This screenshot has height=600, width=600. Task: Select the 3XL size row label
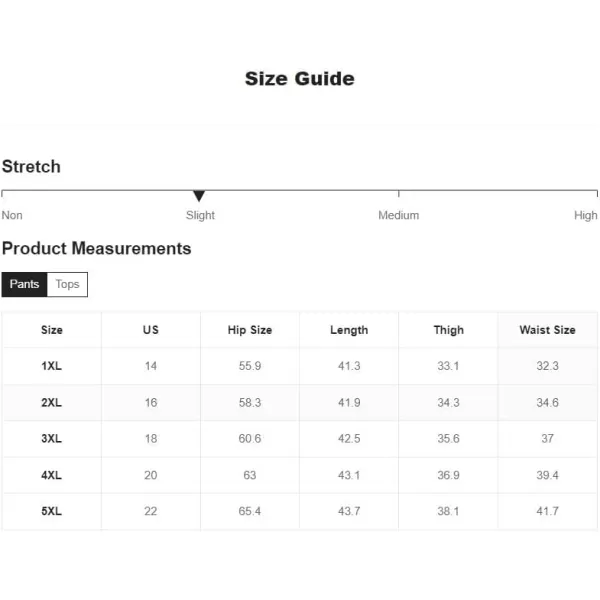[51, 439]
